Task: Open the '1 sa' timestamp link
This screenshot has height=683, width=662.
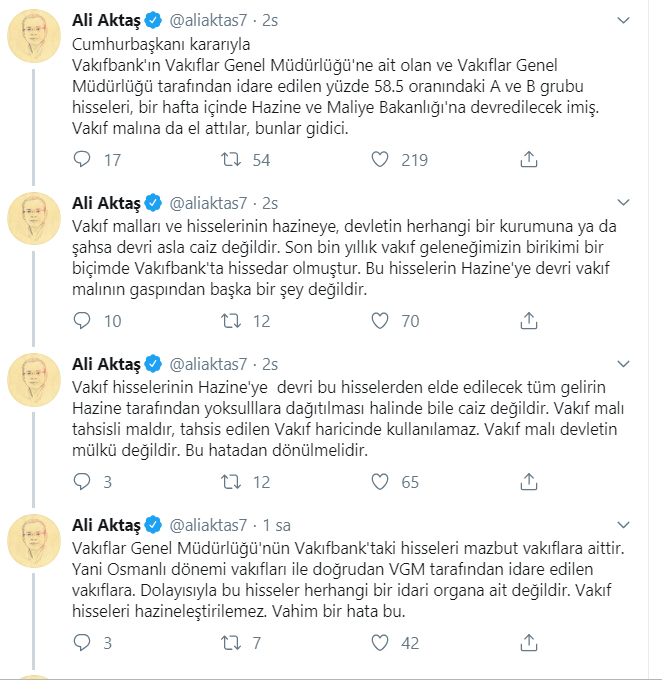Action: 276,525
